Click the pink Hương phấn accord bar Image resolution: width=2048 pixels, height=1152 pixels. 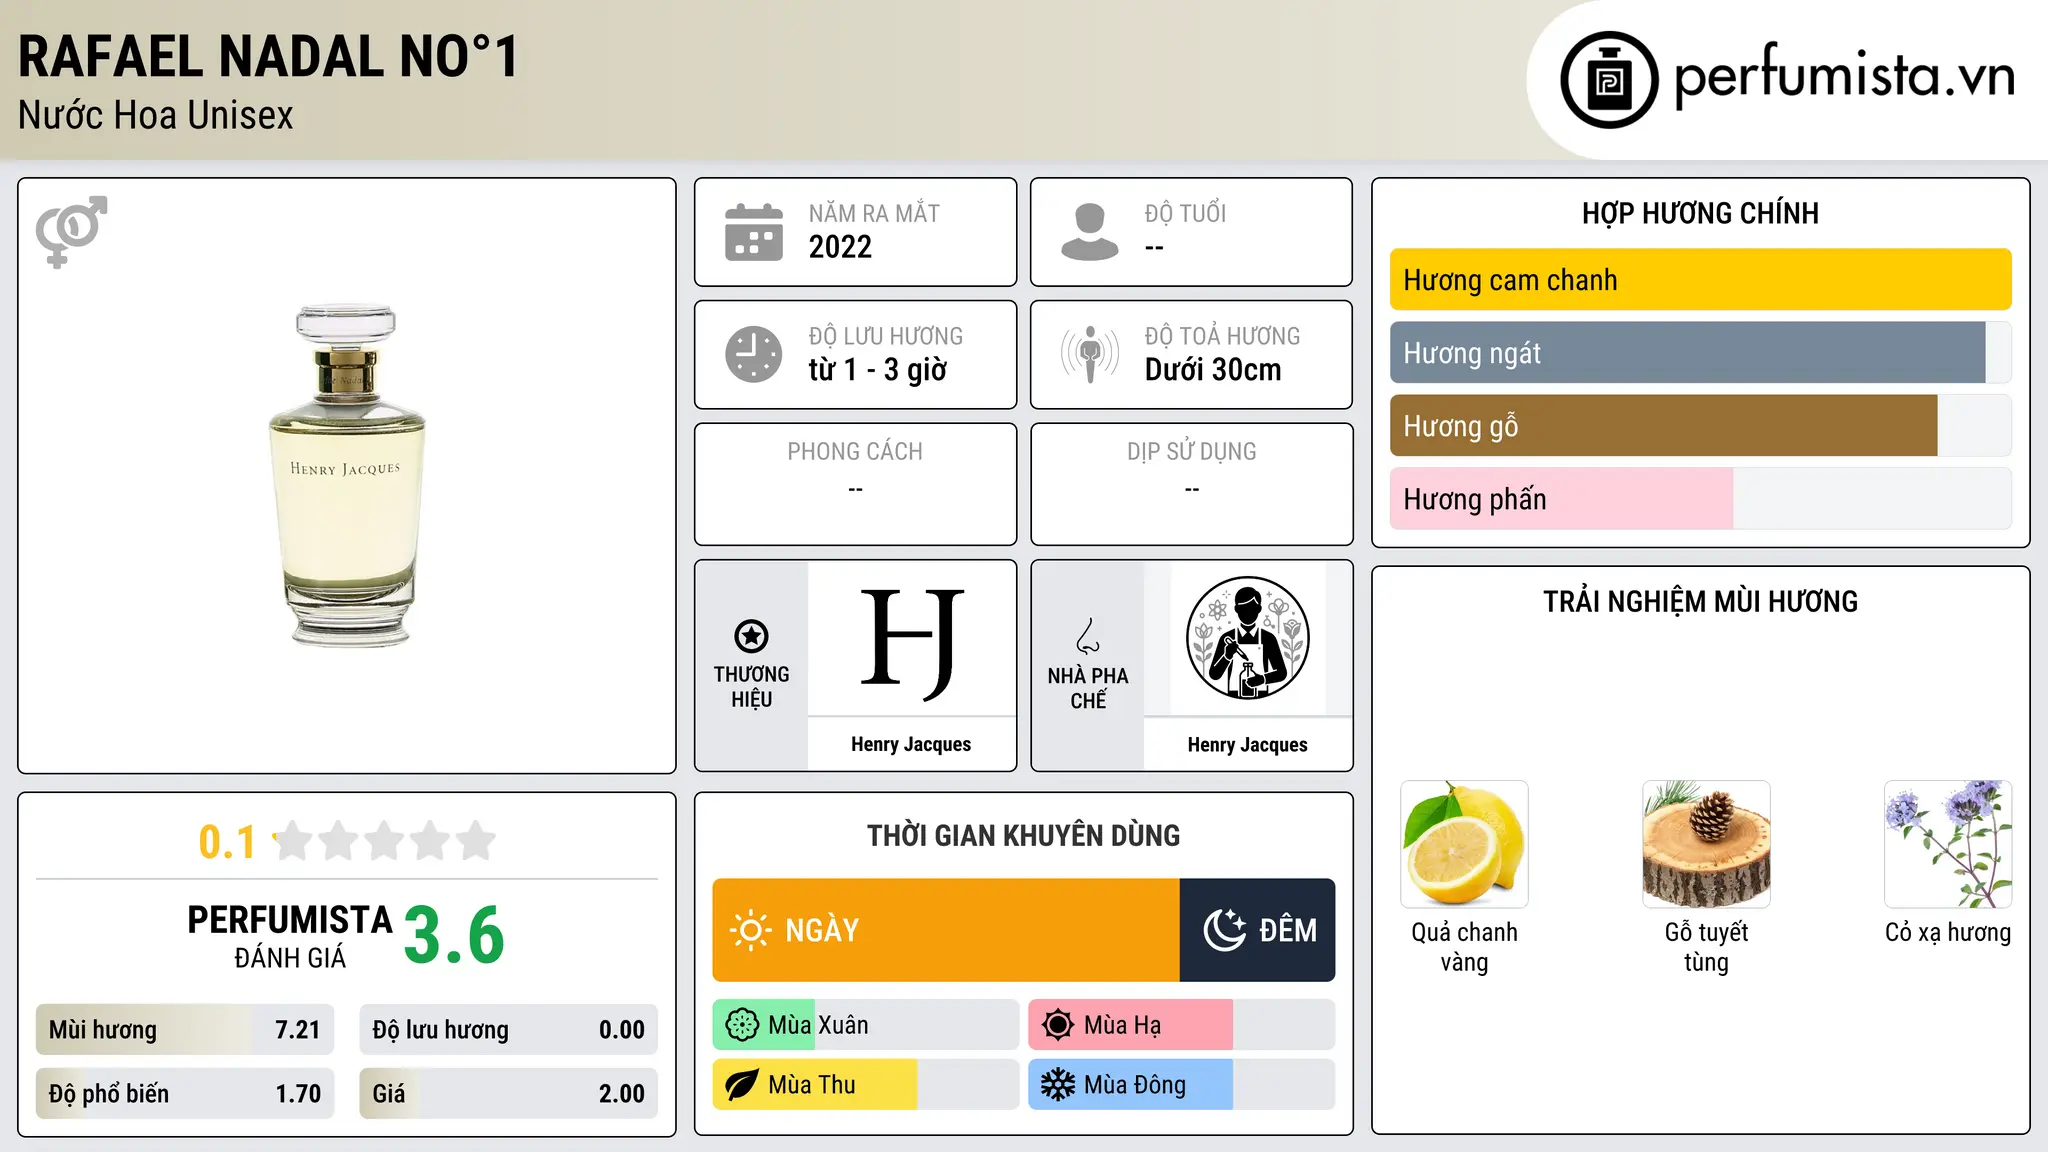[x=1561, y=499]
